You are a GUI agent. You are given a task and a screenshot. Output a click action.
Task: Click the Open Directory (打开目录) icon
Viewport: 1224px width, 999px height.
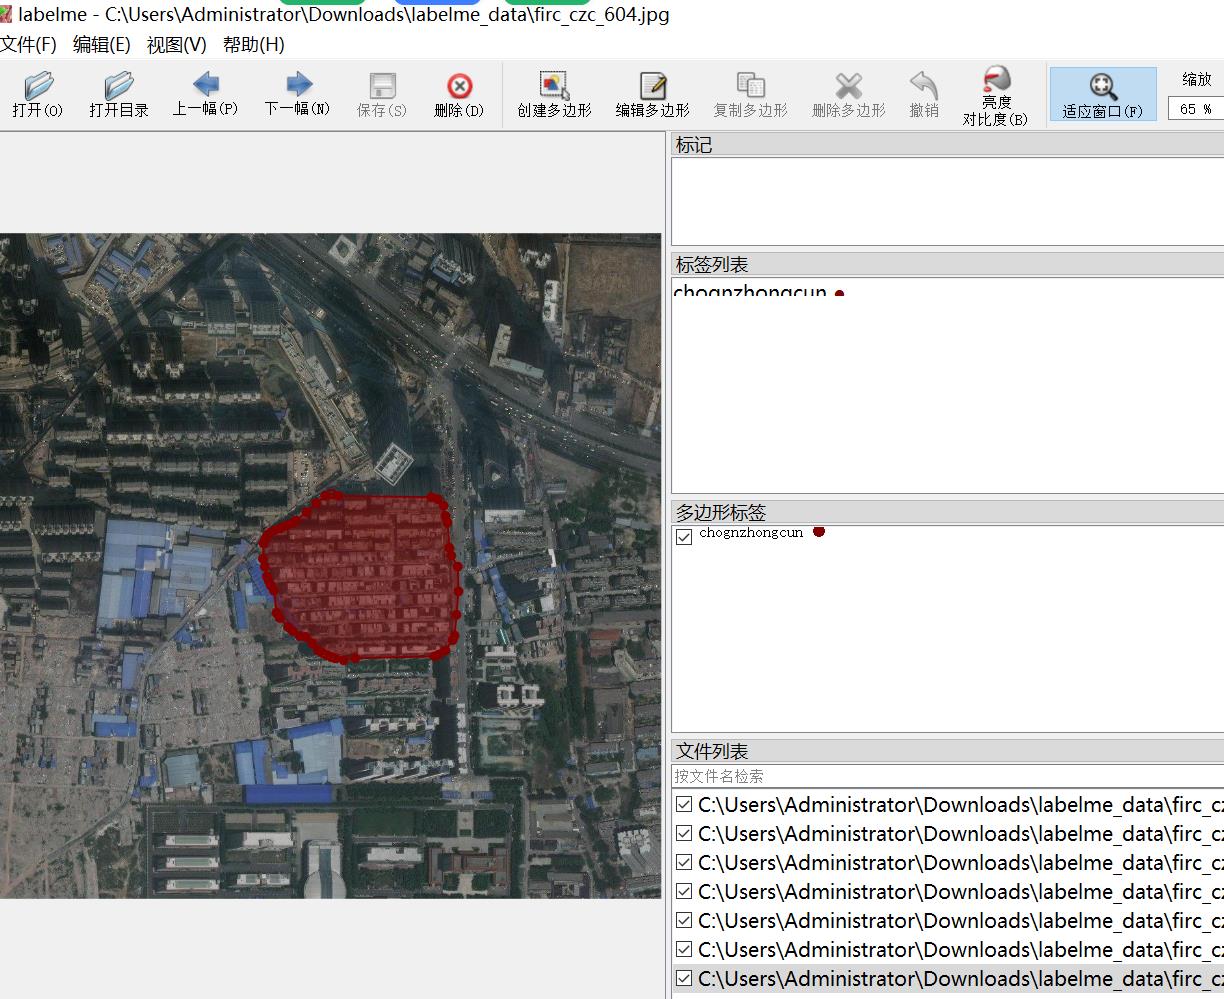coord(118,95)
